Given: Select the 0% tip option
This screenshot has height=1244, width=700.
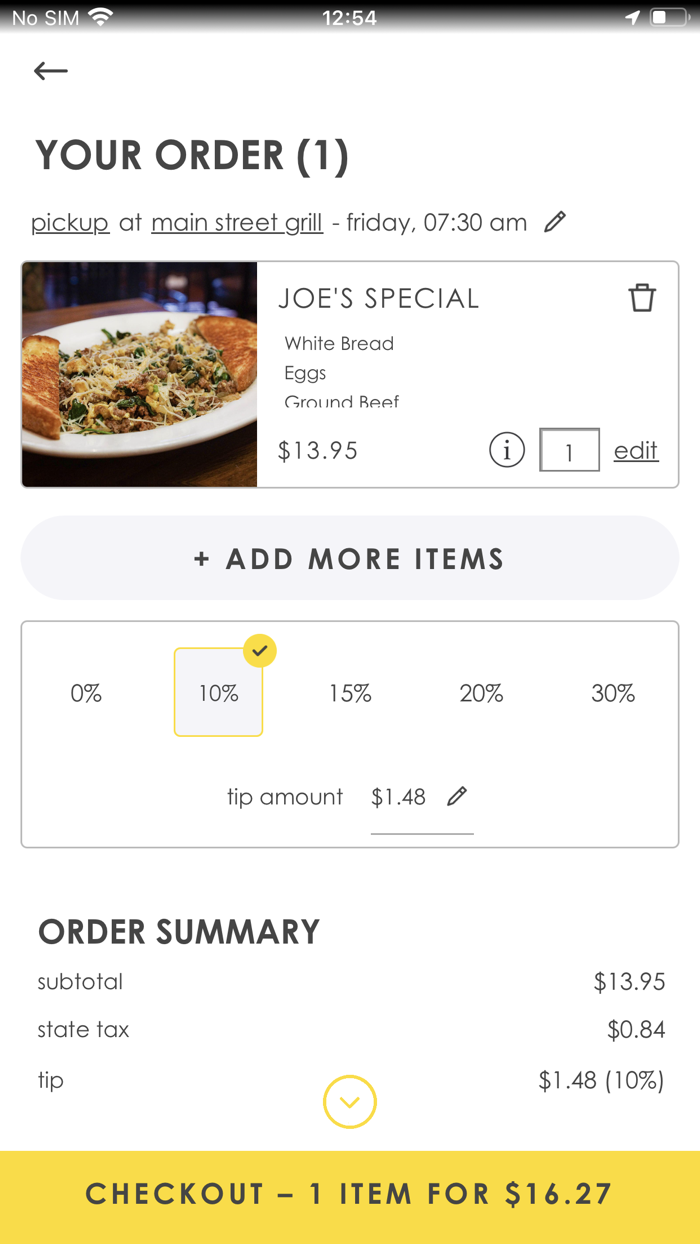Looking at the screenshot, I should pos(86,692).
